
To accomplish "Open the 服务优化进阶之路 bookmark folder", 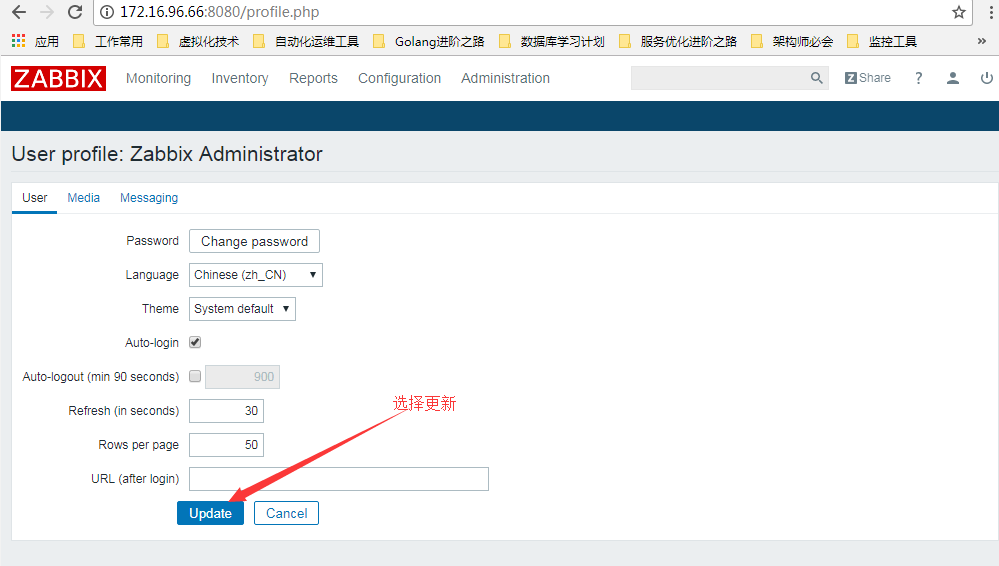I will coord(678,41).
